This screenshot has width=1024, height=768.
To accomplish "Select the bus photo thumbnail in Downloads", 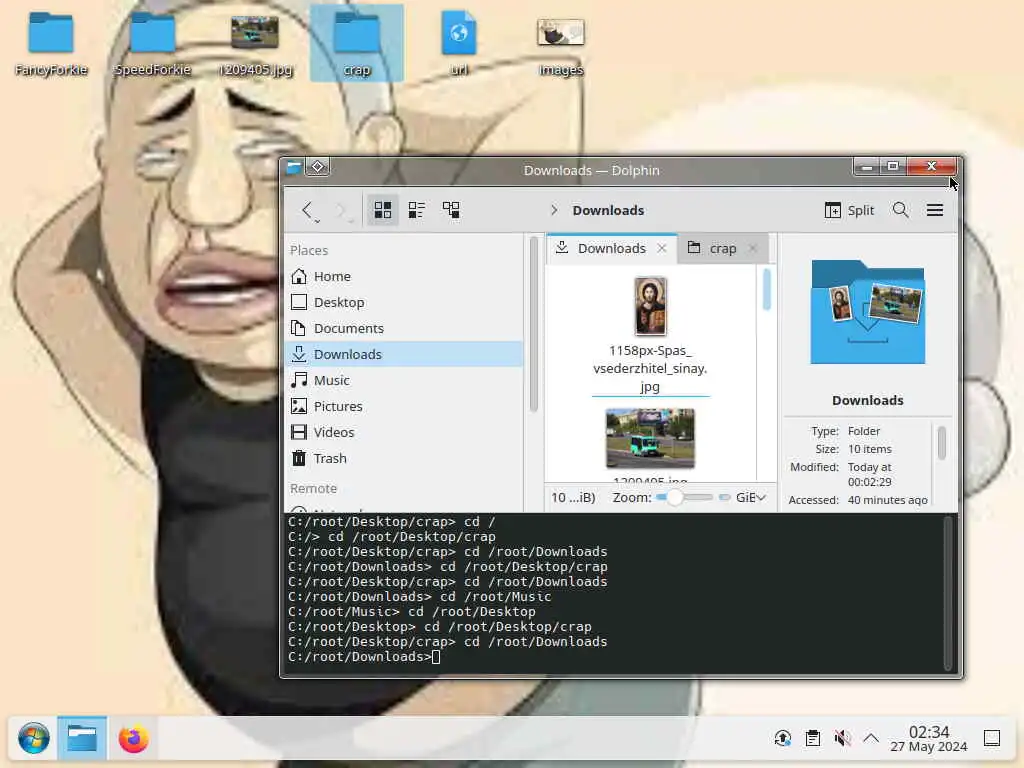I will tap(650, 438).
